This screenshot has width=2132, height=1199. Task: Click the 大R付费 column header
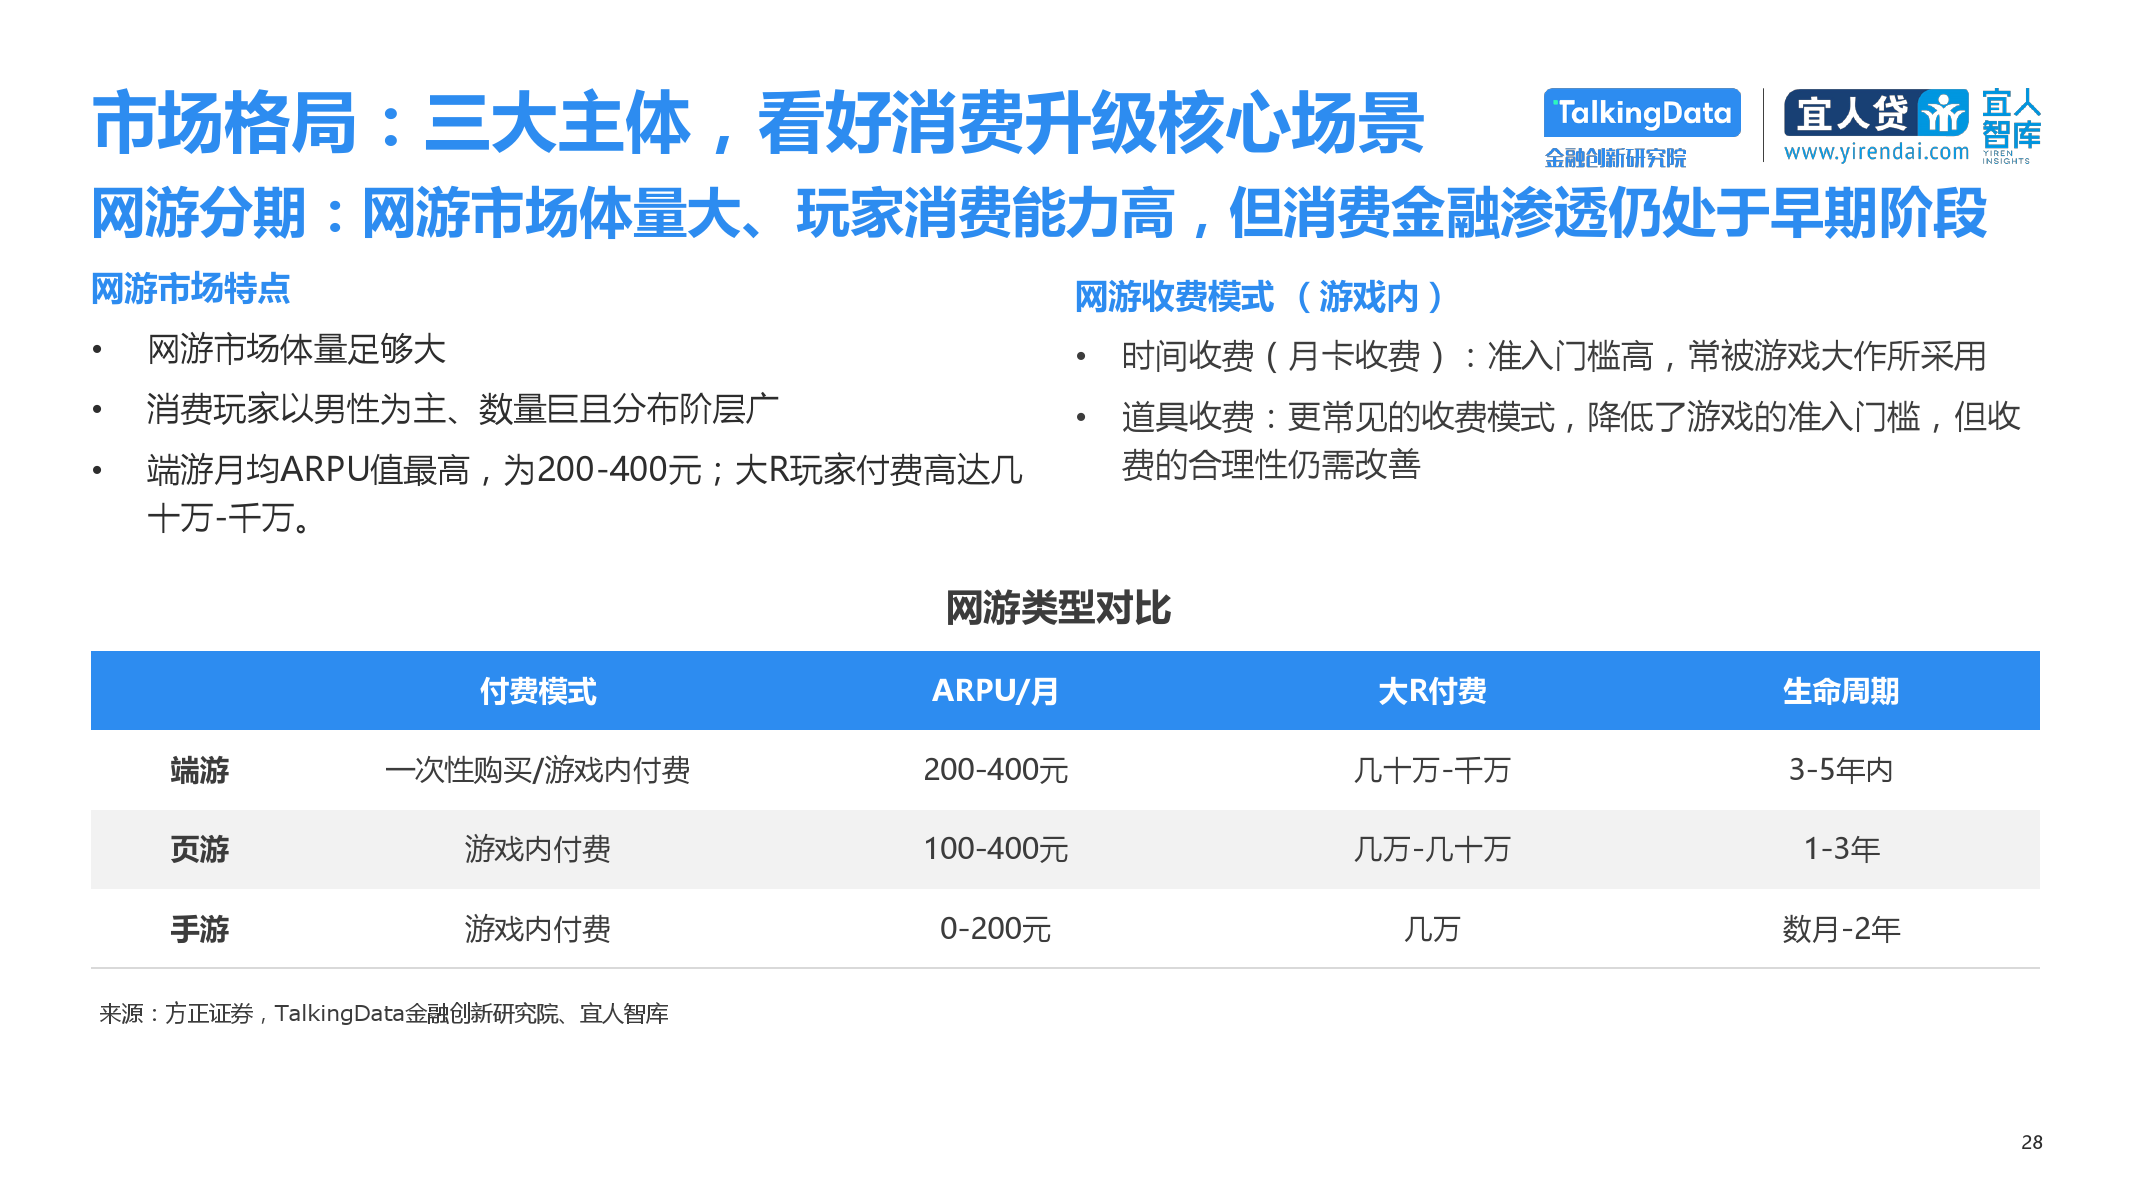[1432, 691]
